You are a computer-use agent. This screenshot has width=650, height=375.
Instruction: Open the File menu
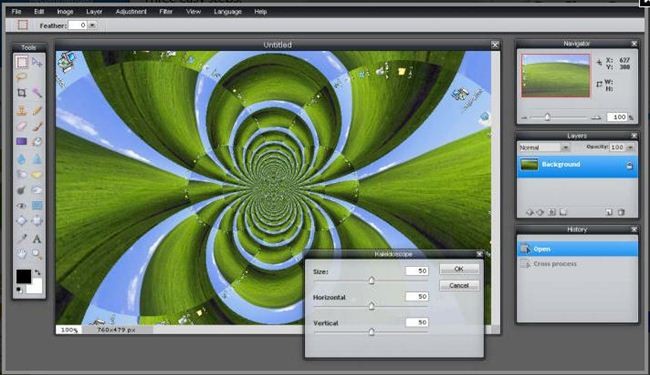(x=16, y=12)
